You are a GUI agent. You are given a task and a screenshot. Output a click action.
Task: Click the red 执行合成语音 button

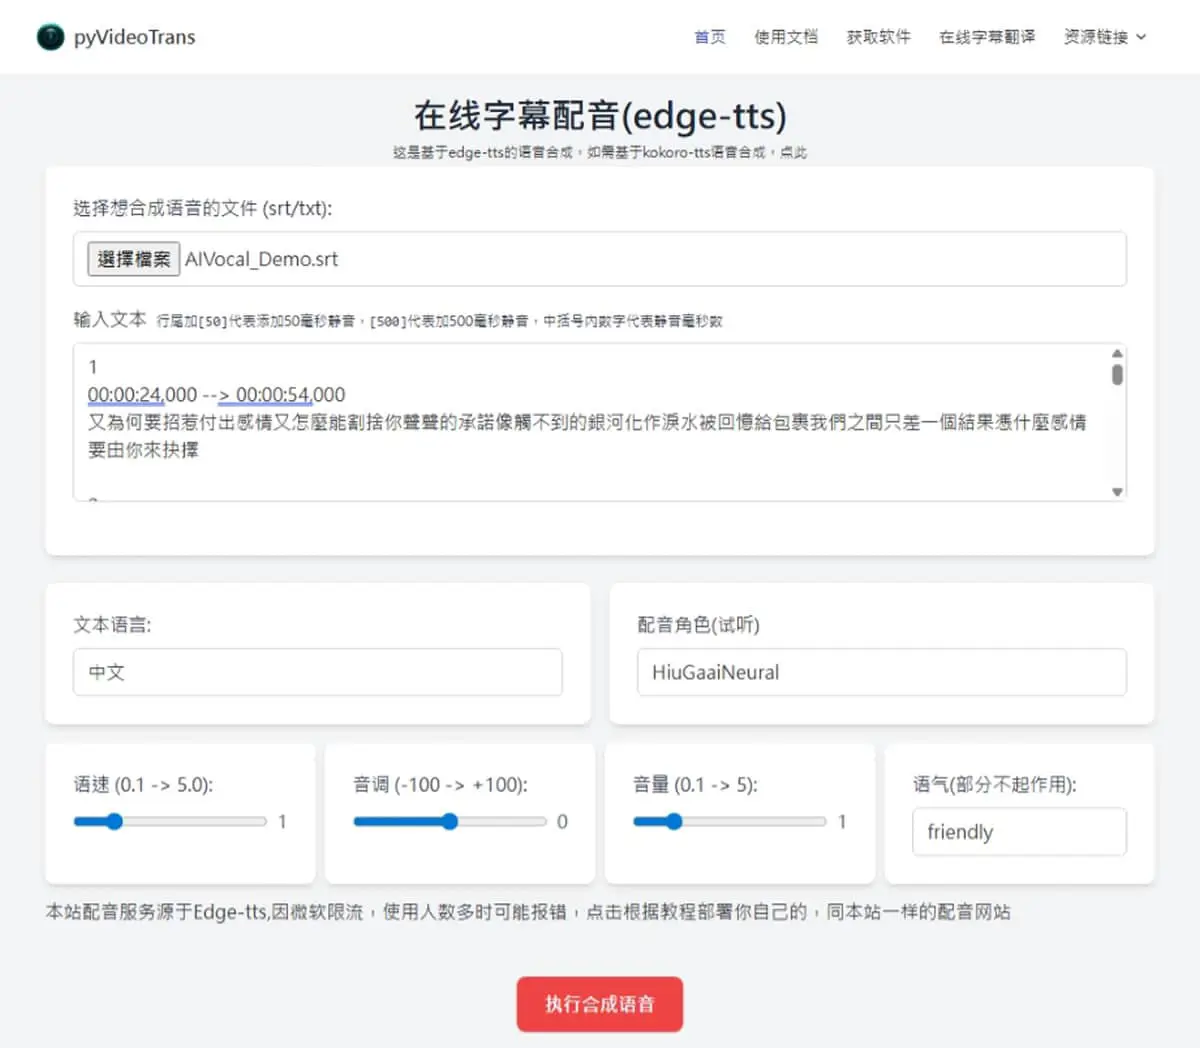tap(600, 1004)
